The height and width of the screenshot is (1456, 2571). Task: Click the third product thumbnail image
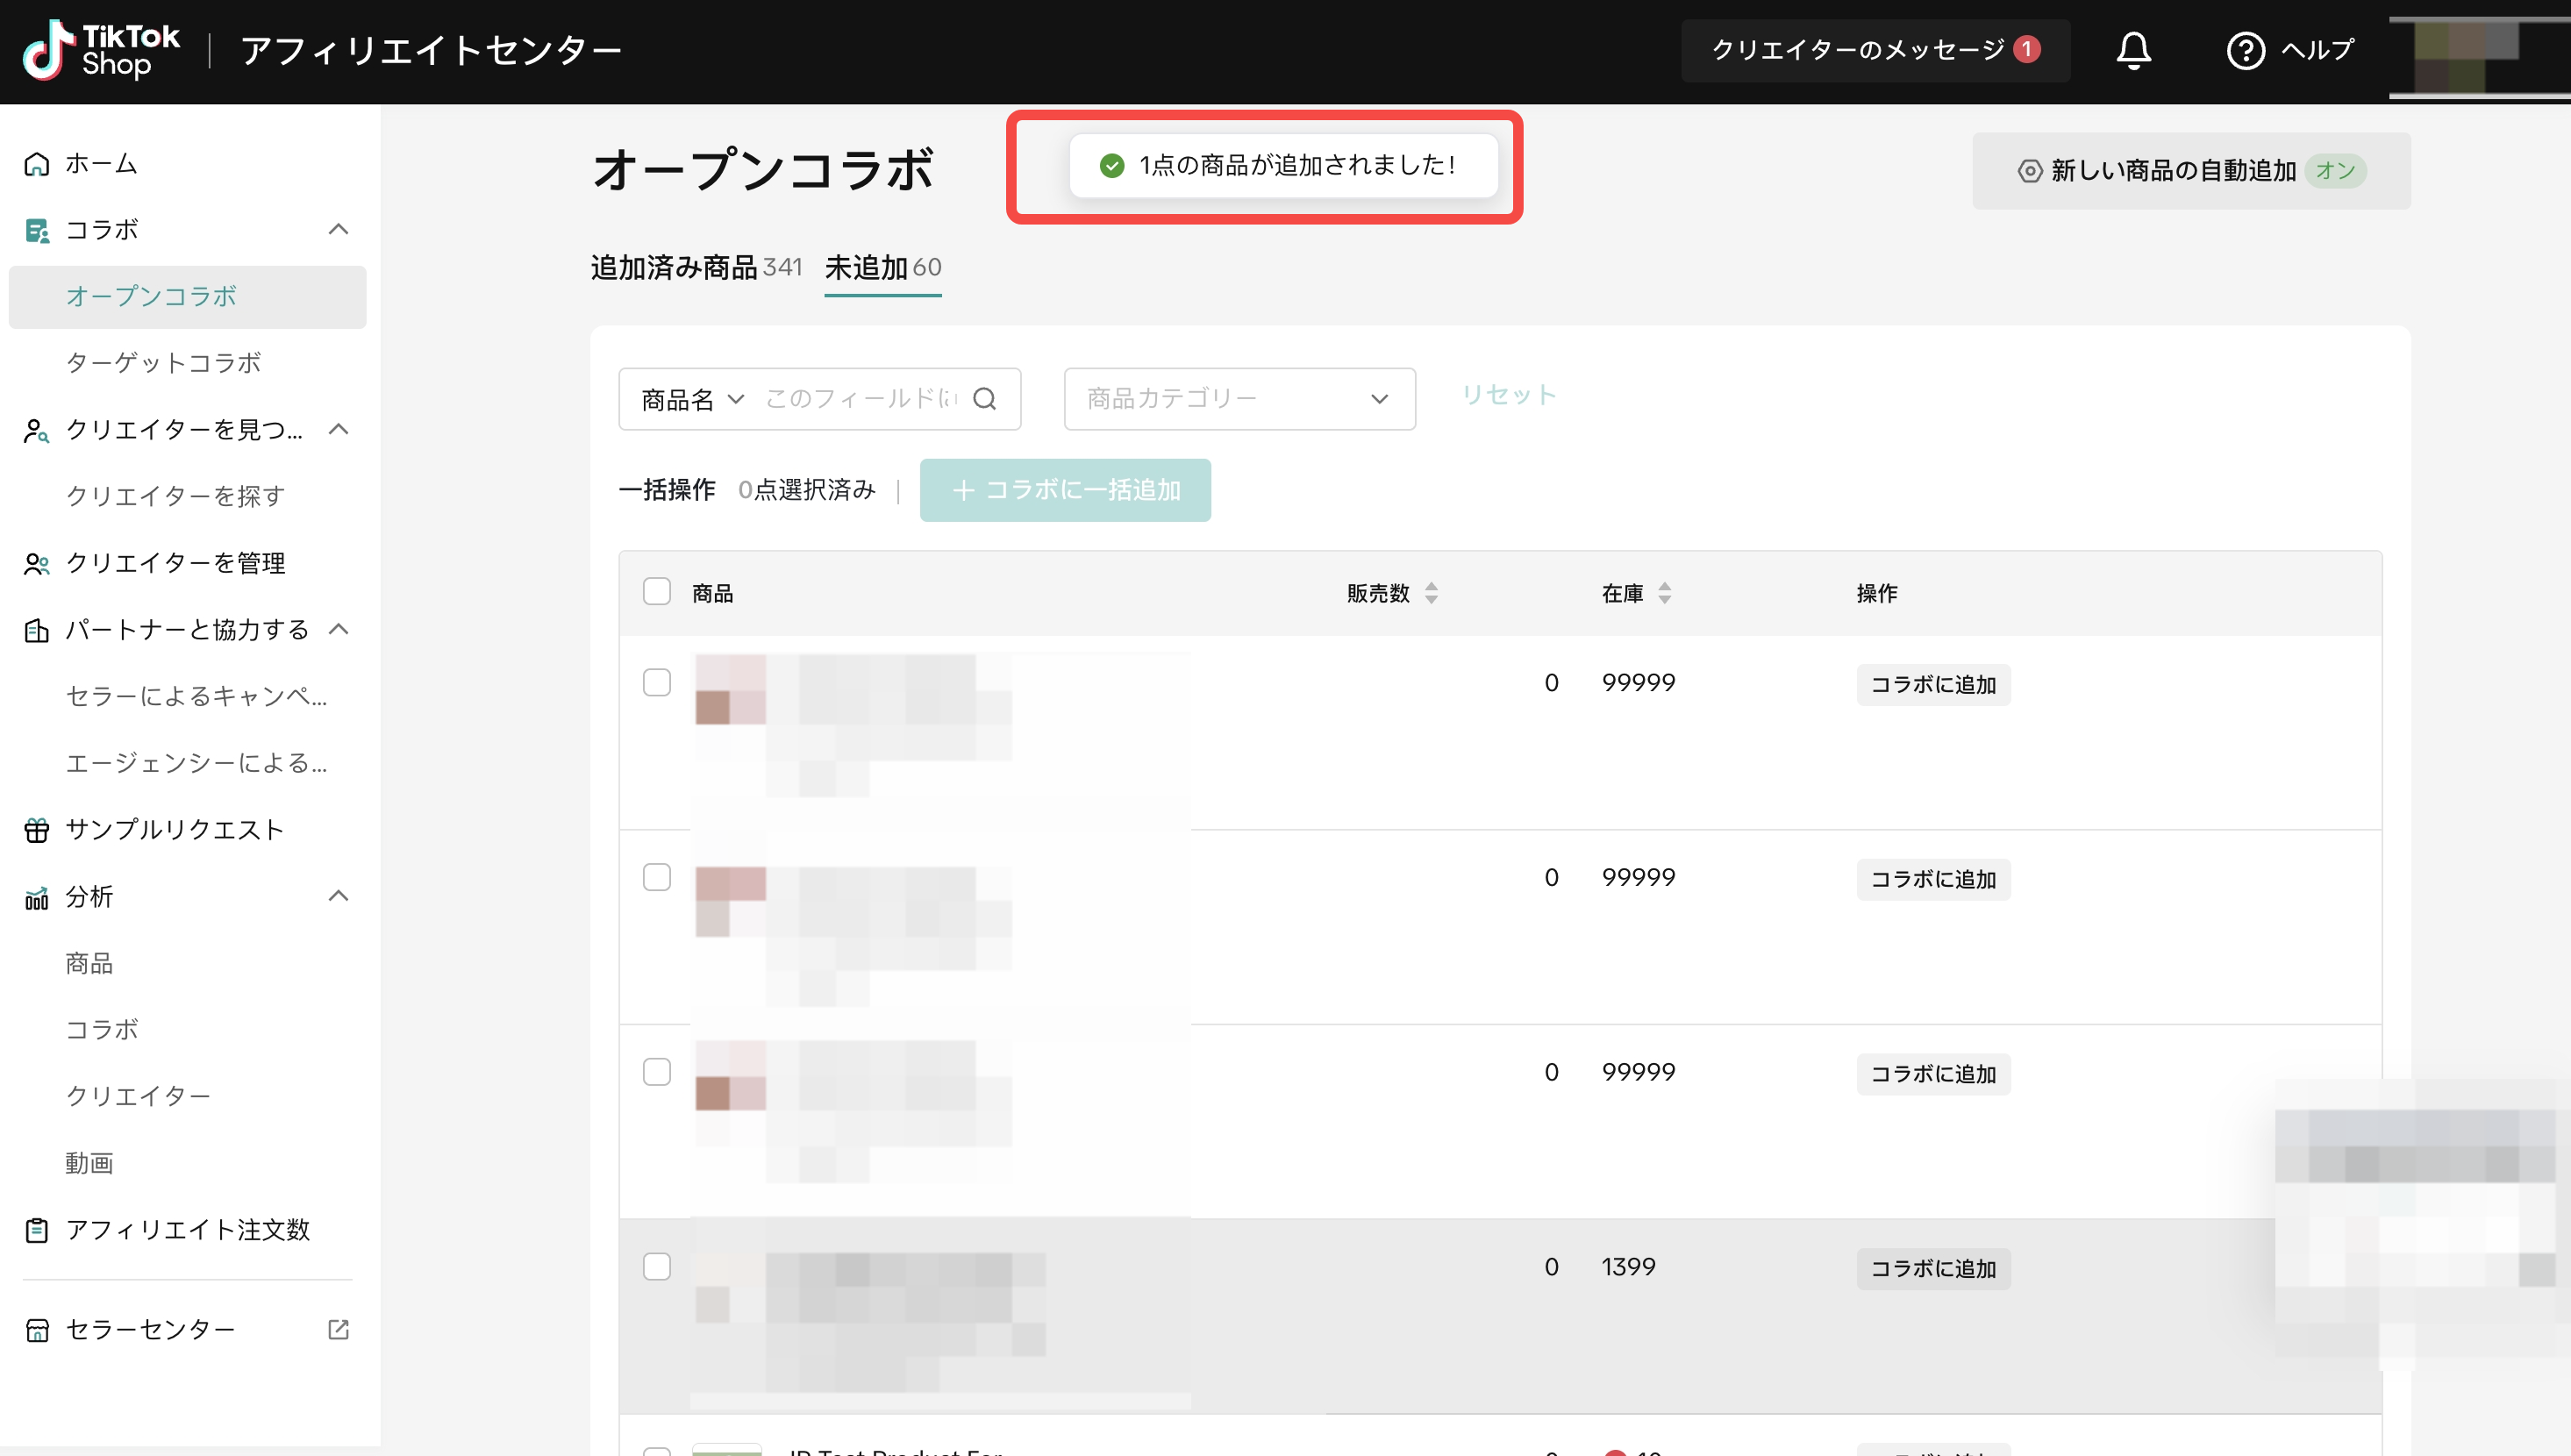tap(730, 1075)
